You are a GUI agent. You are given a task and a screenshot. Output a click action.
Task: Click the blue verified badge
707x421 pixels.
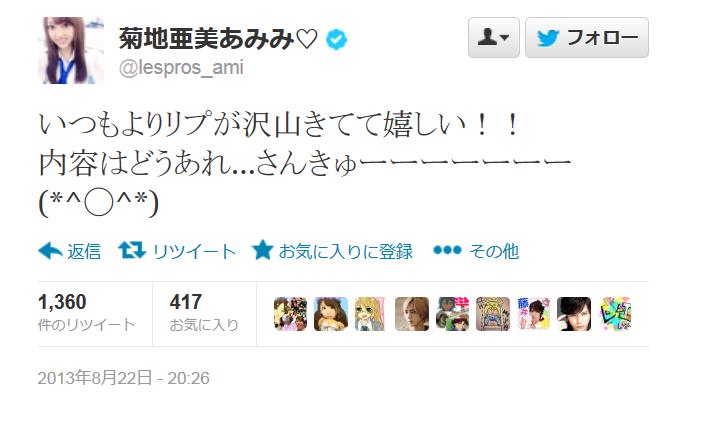click(336, 40)
